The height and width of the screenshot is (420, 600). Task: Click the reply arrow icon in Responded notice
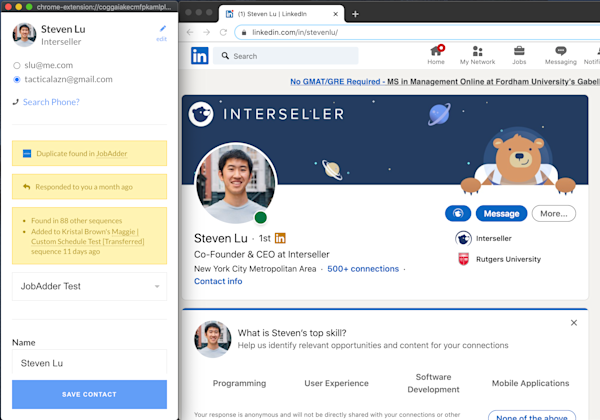(x=26, y=187)
